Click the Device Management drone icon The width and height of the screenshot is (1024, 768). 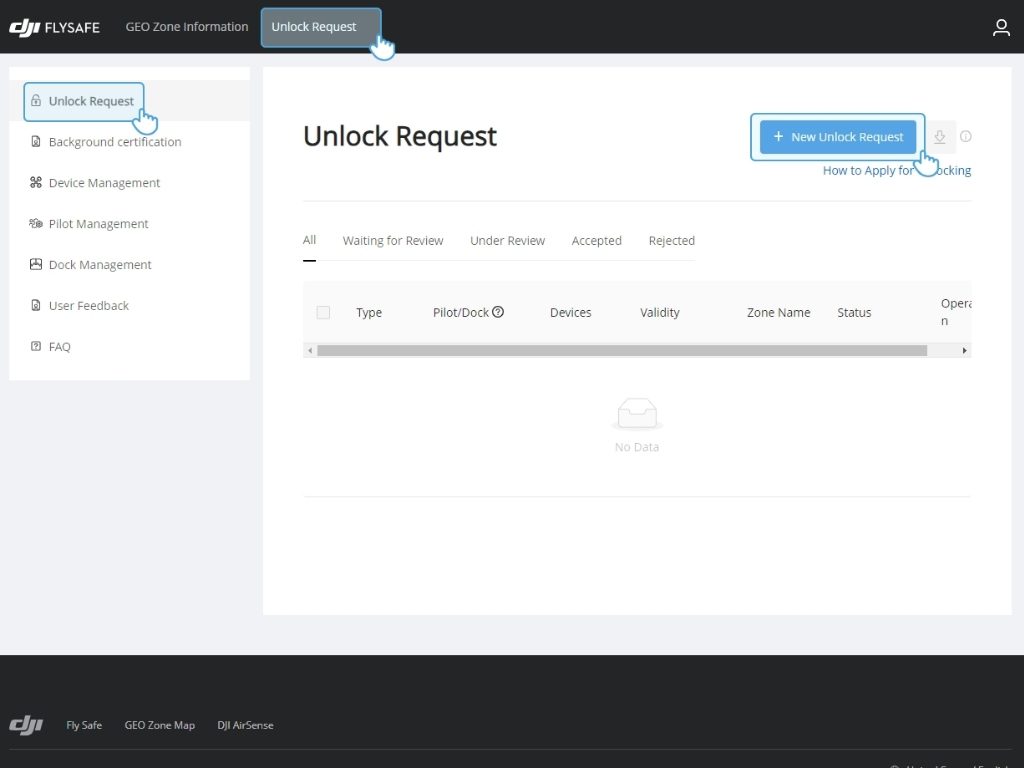(x=36, y=183)
